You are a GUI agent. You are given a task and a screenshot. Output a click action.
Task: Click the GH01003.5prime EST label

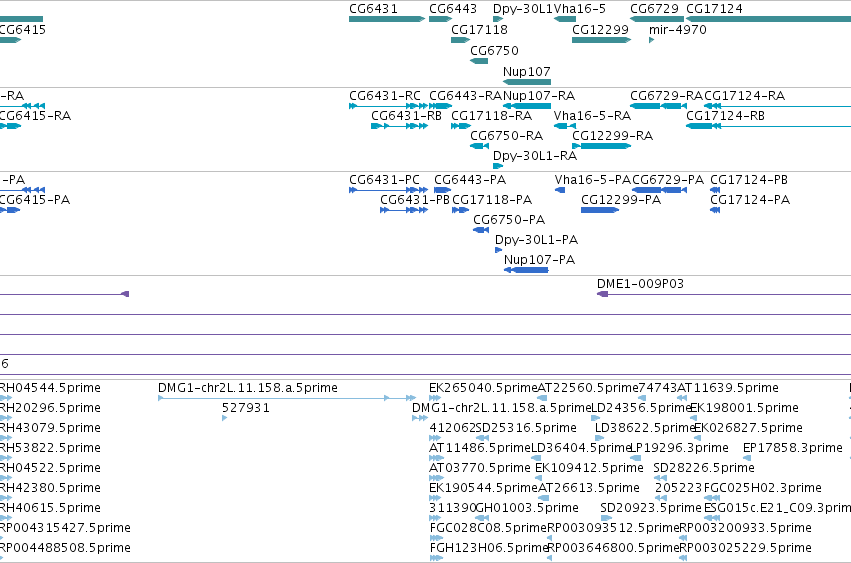[x=527, y=508]
